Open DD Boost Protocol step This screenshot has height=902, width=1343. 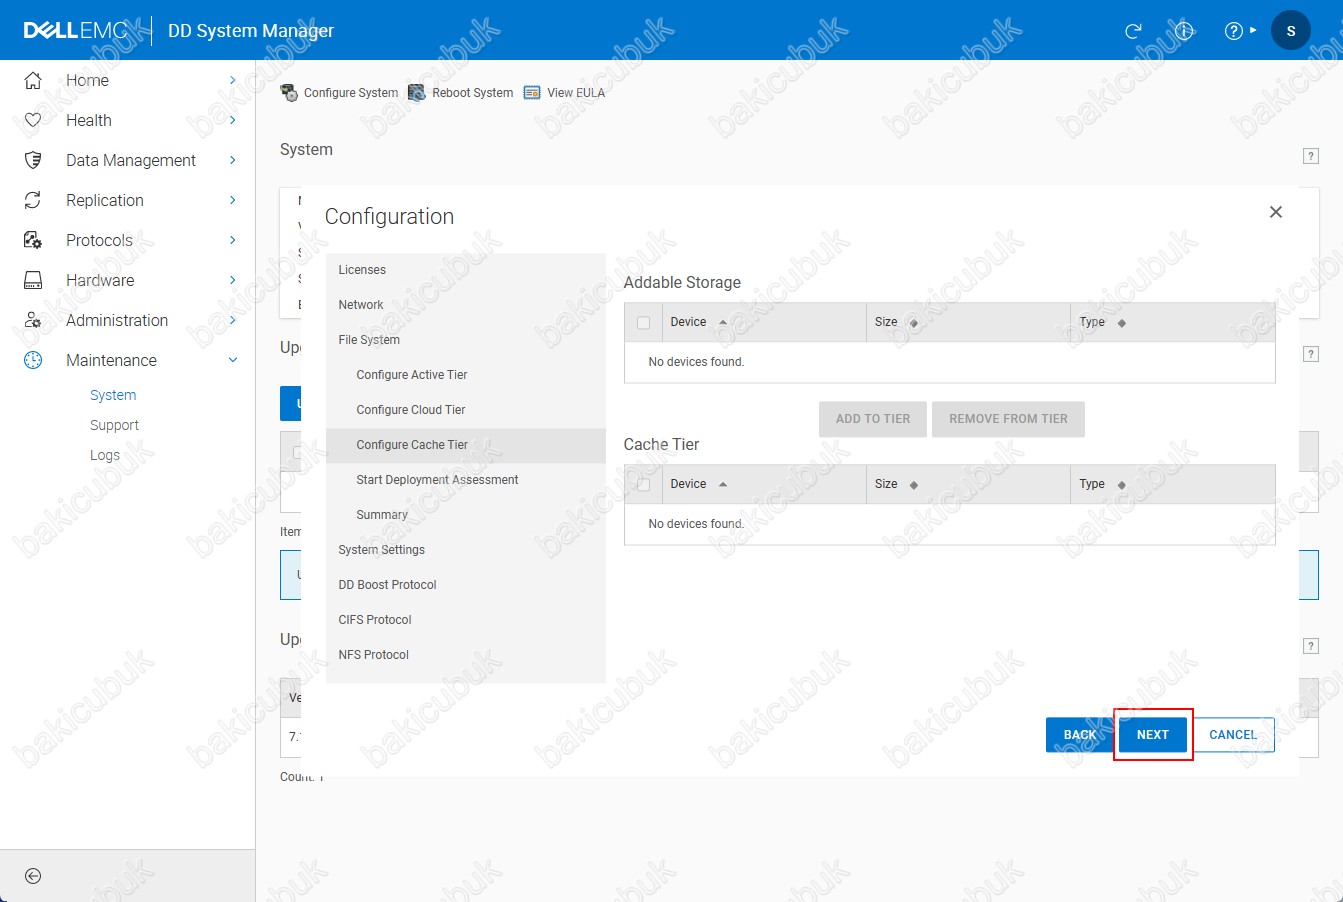click(466, 585)
